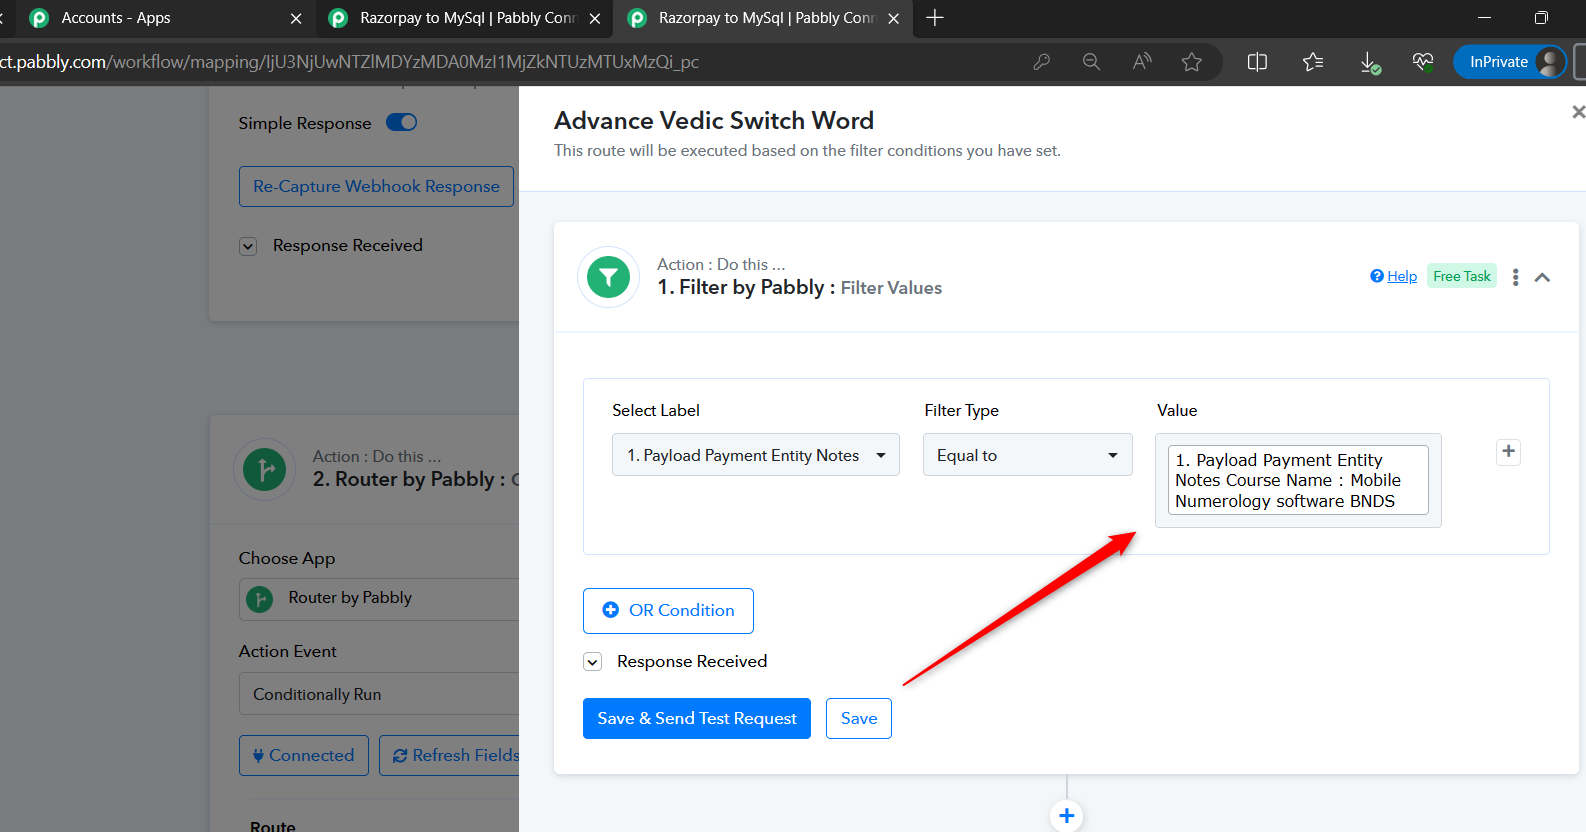Open the Action Event Conditionally Run dropdown
The width and height of the screenshot is (1586, 832).
tap(379, 694)
